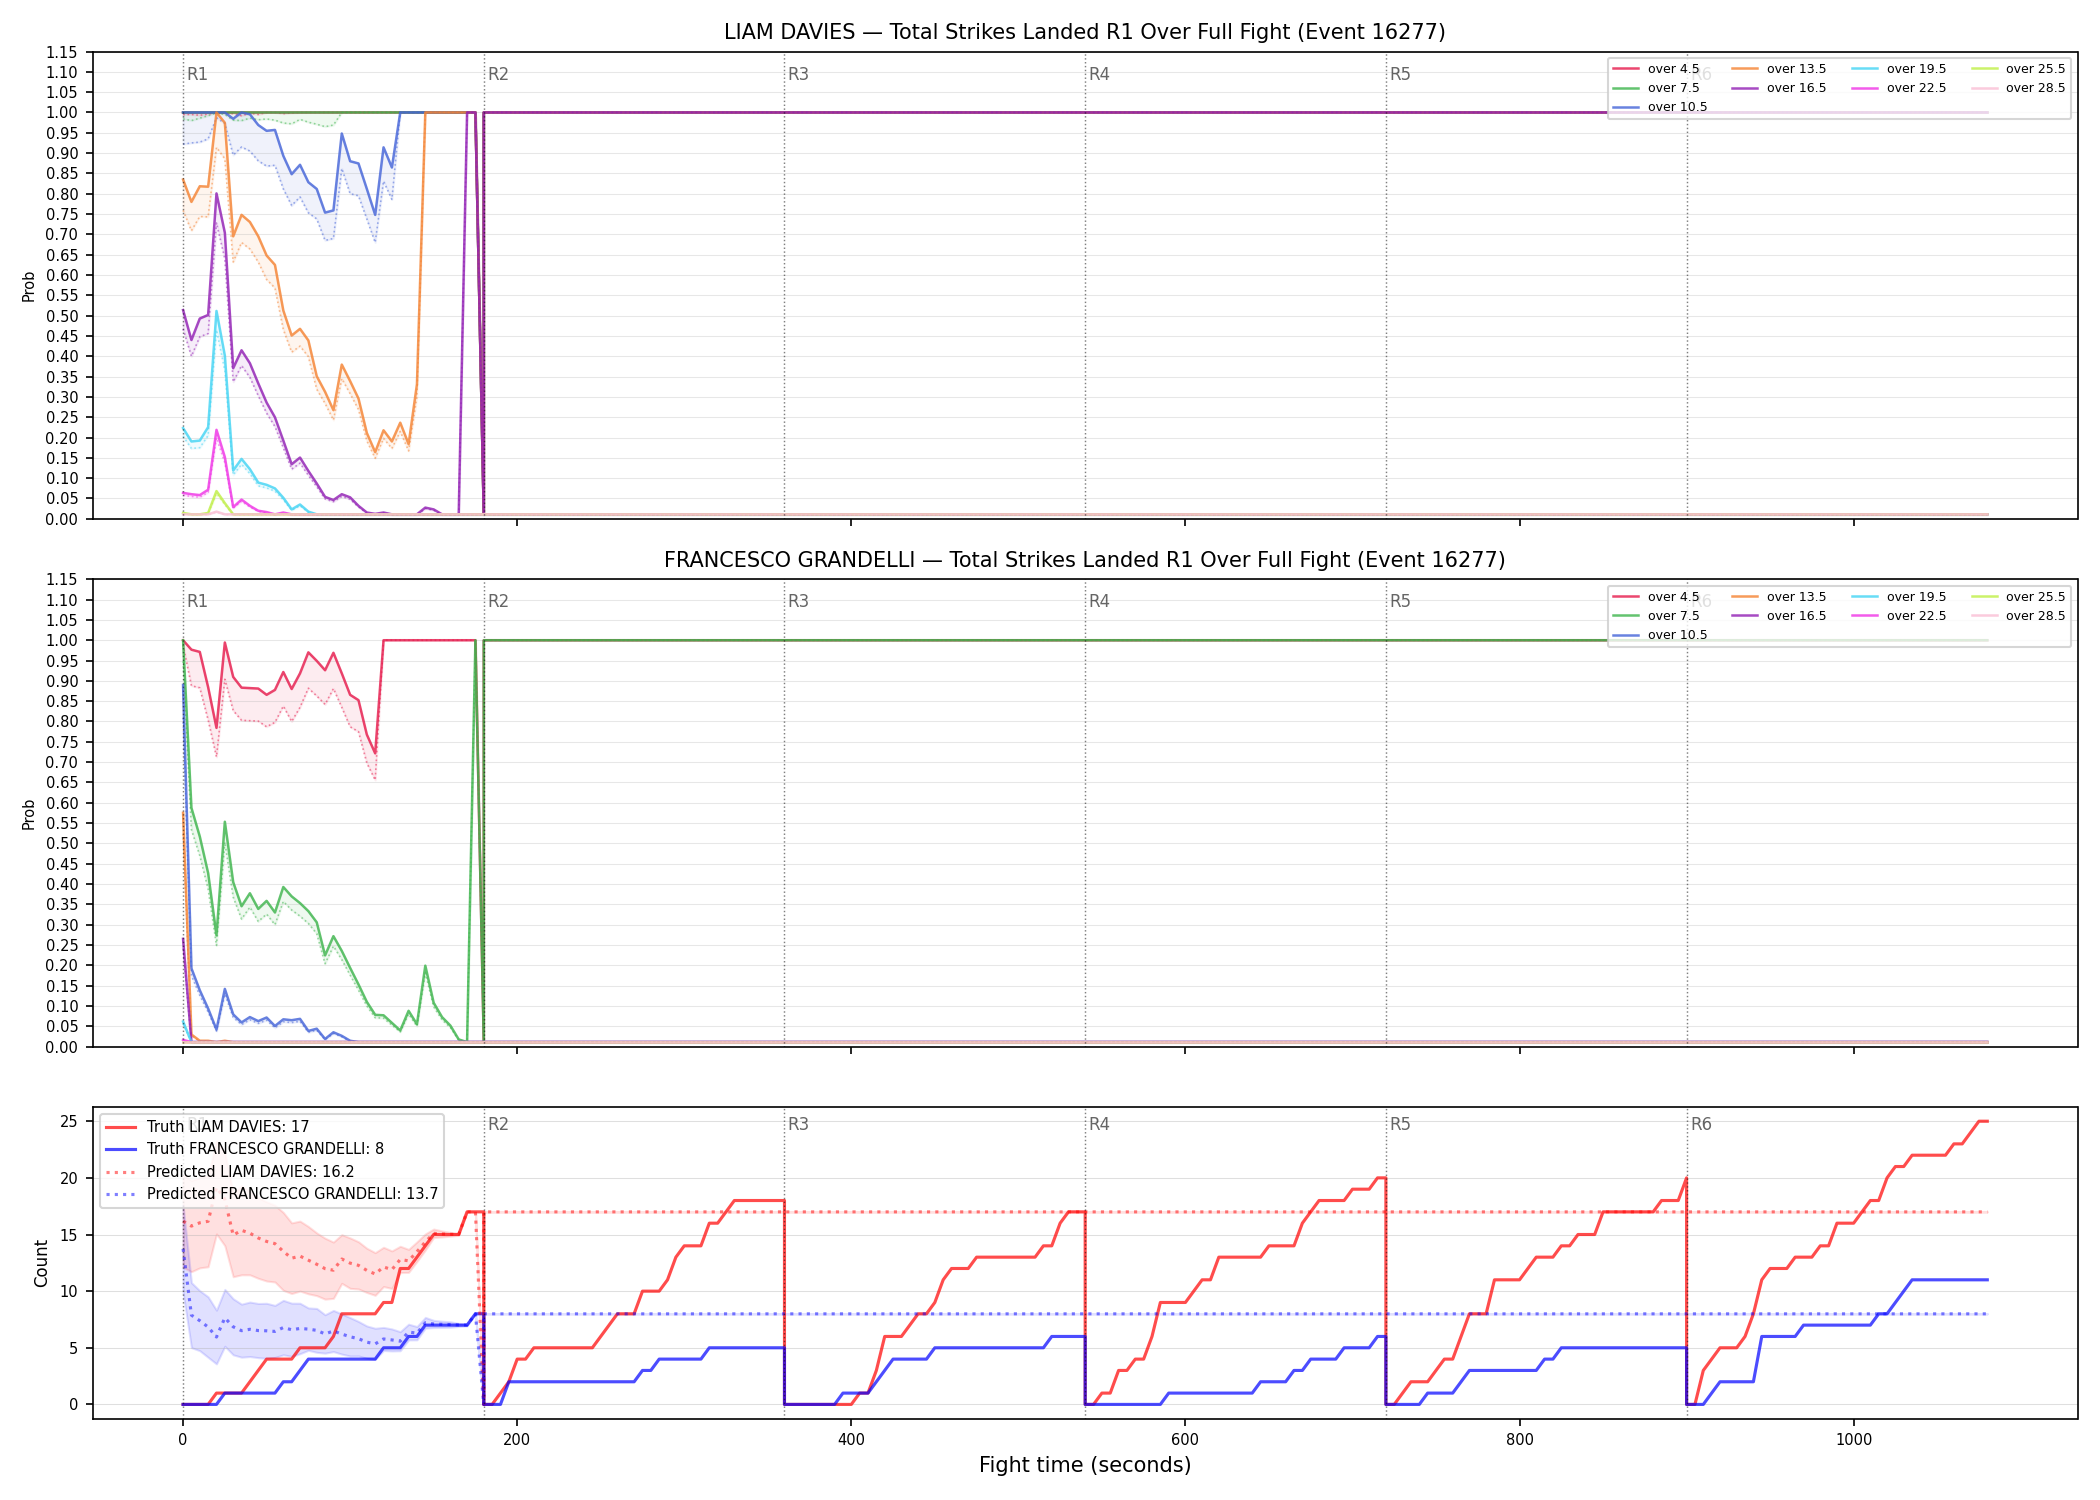Click the R2 marker in Count chart
Viewport: 2100px width, 1500px height.
(x=498, y=1124)
